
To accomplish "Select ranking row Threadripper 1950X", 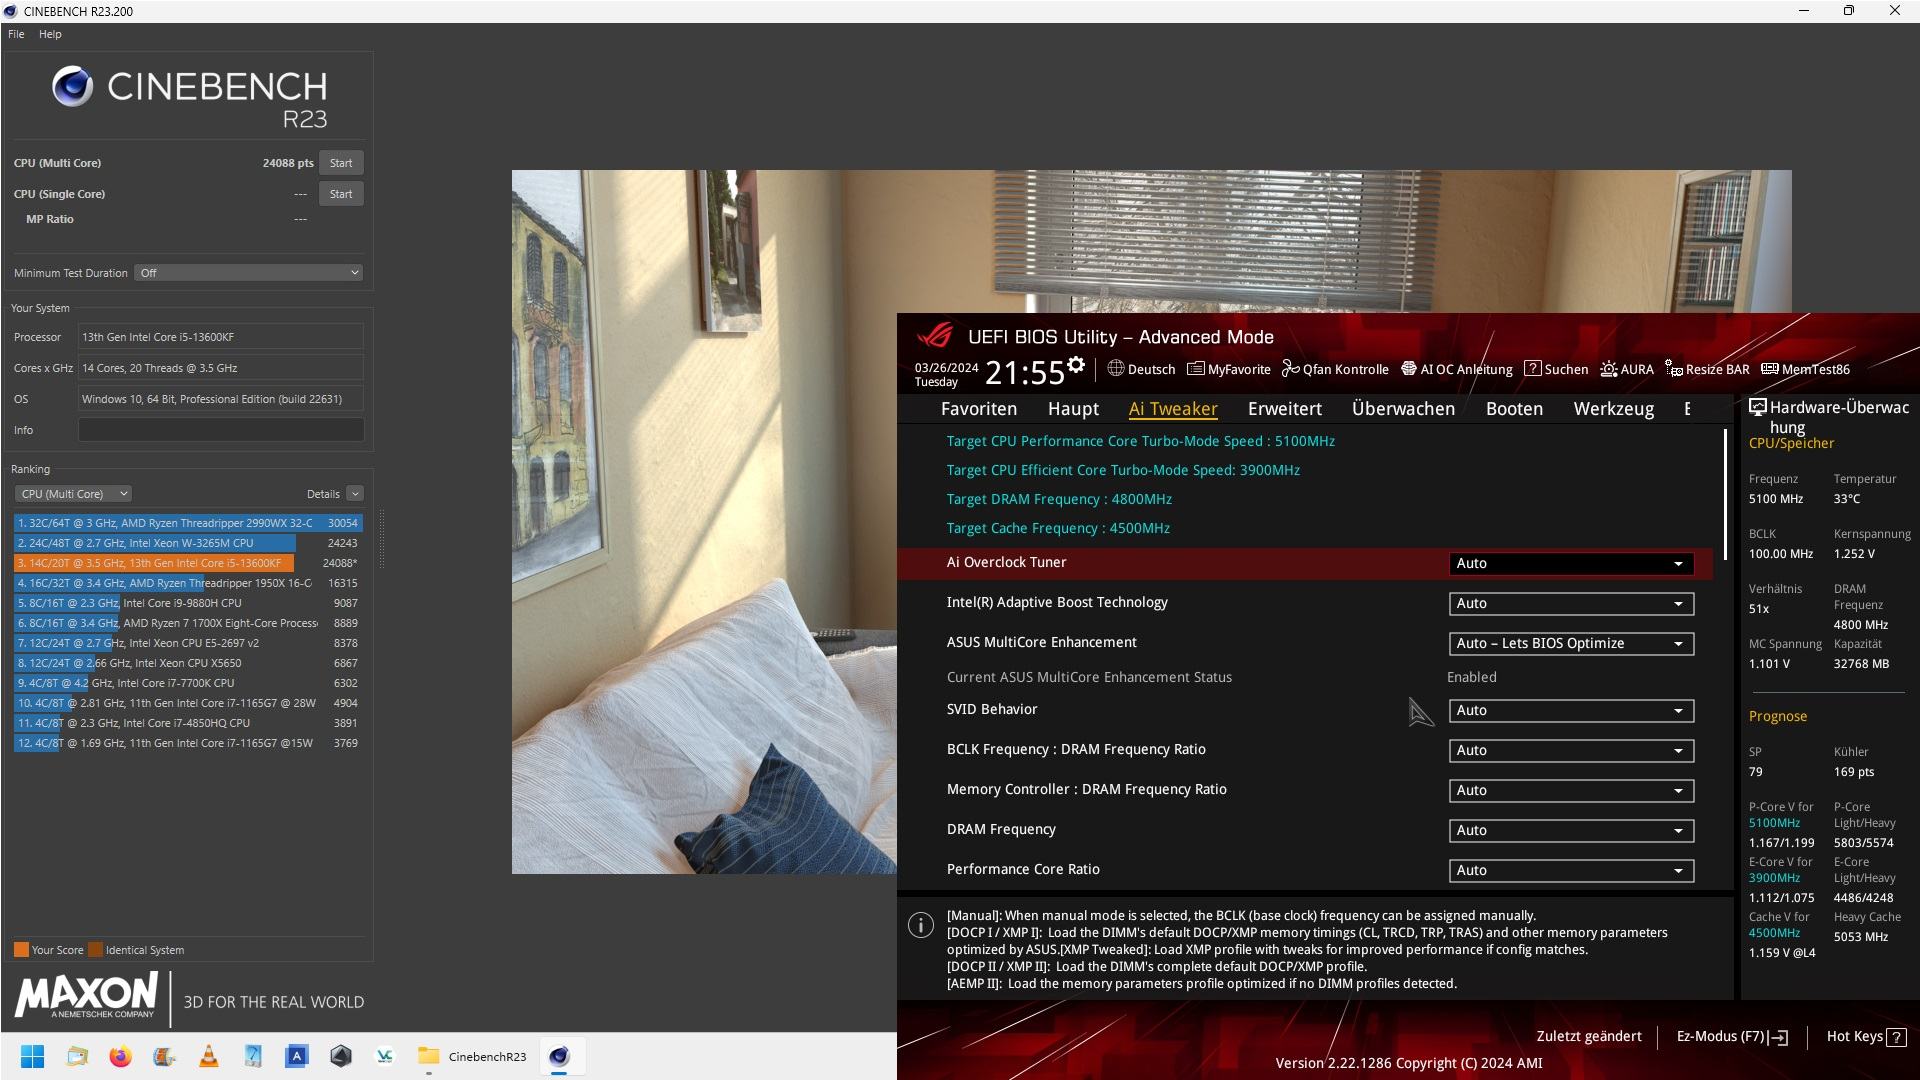I will (x=187, y=583).
